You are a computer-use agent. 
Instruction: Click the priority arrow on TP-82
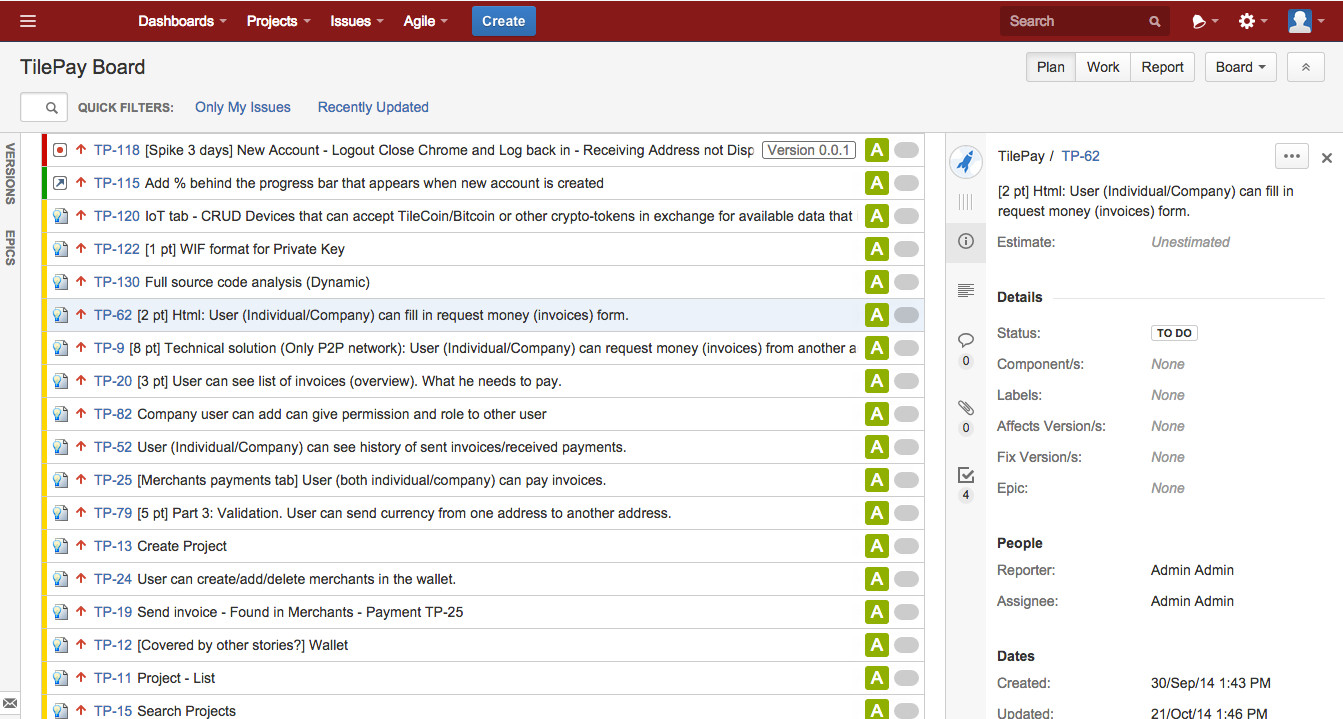pyautogui.click(x=81, y=414)
